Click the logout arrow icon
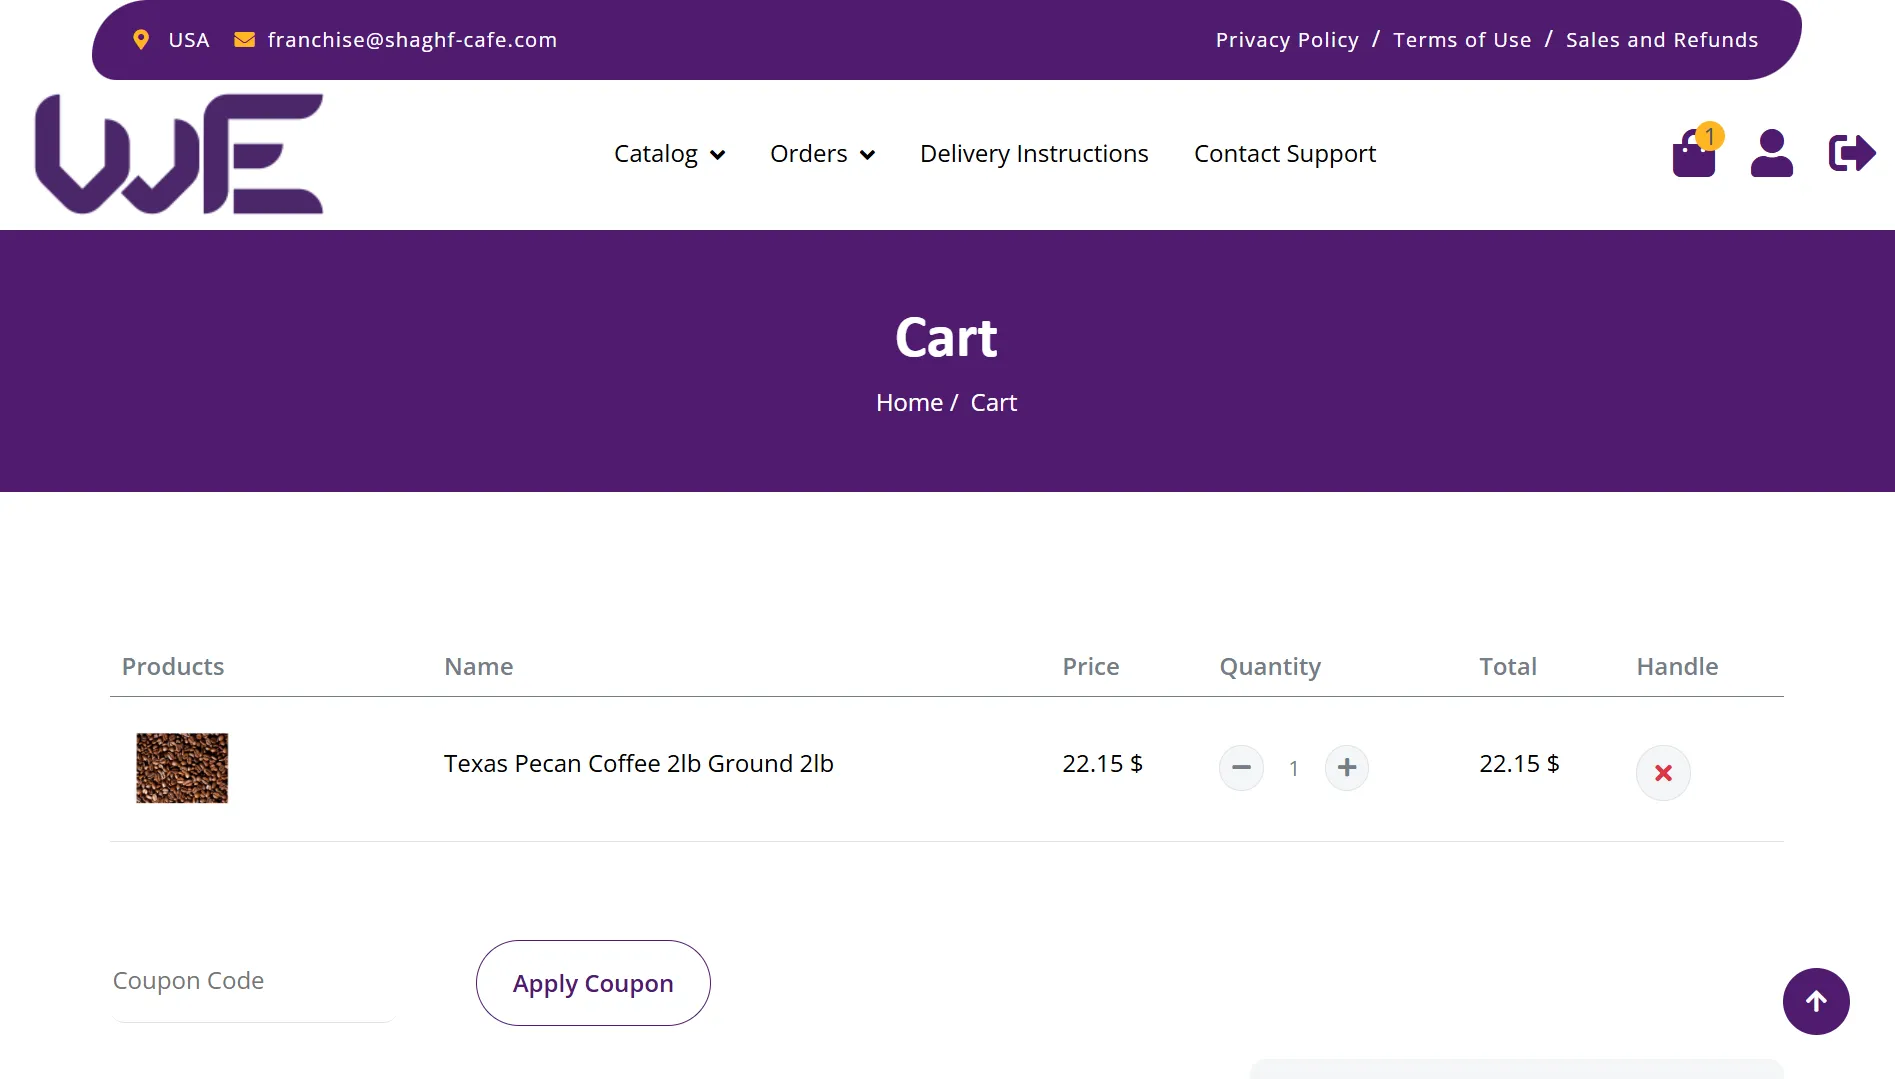The width and height of the screenshot is (1895, 1079). coord(1851,154)
